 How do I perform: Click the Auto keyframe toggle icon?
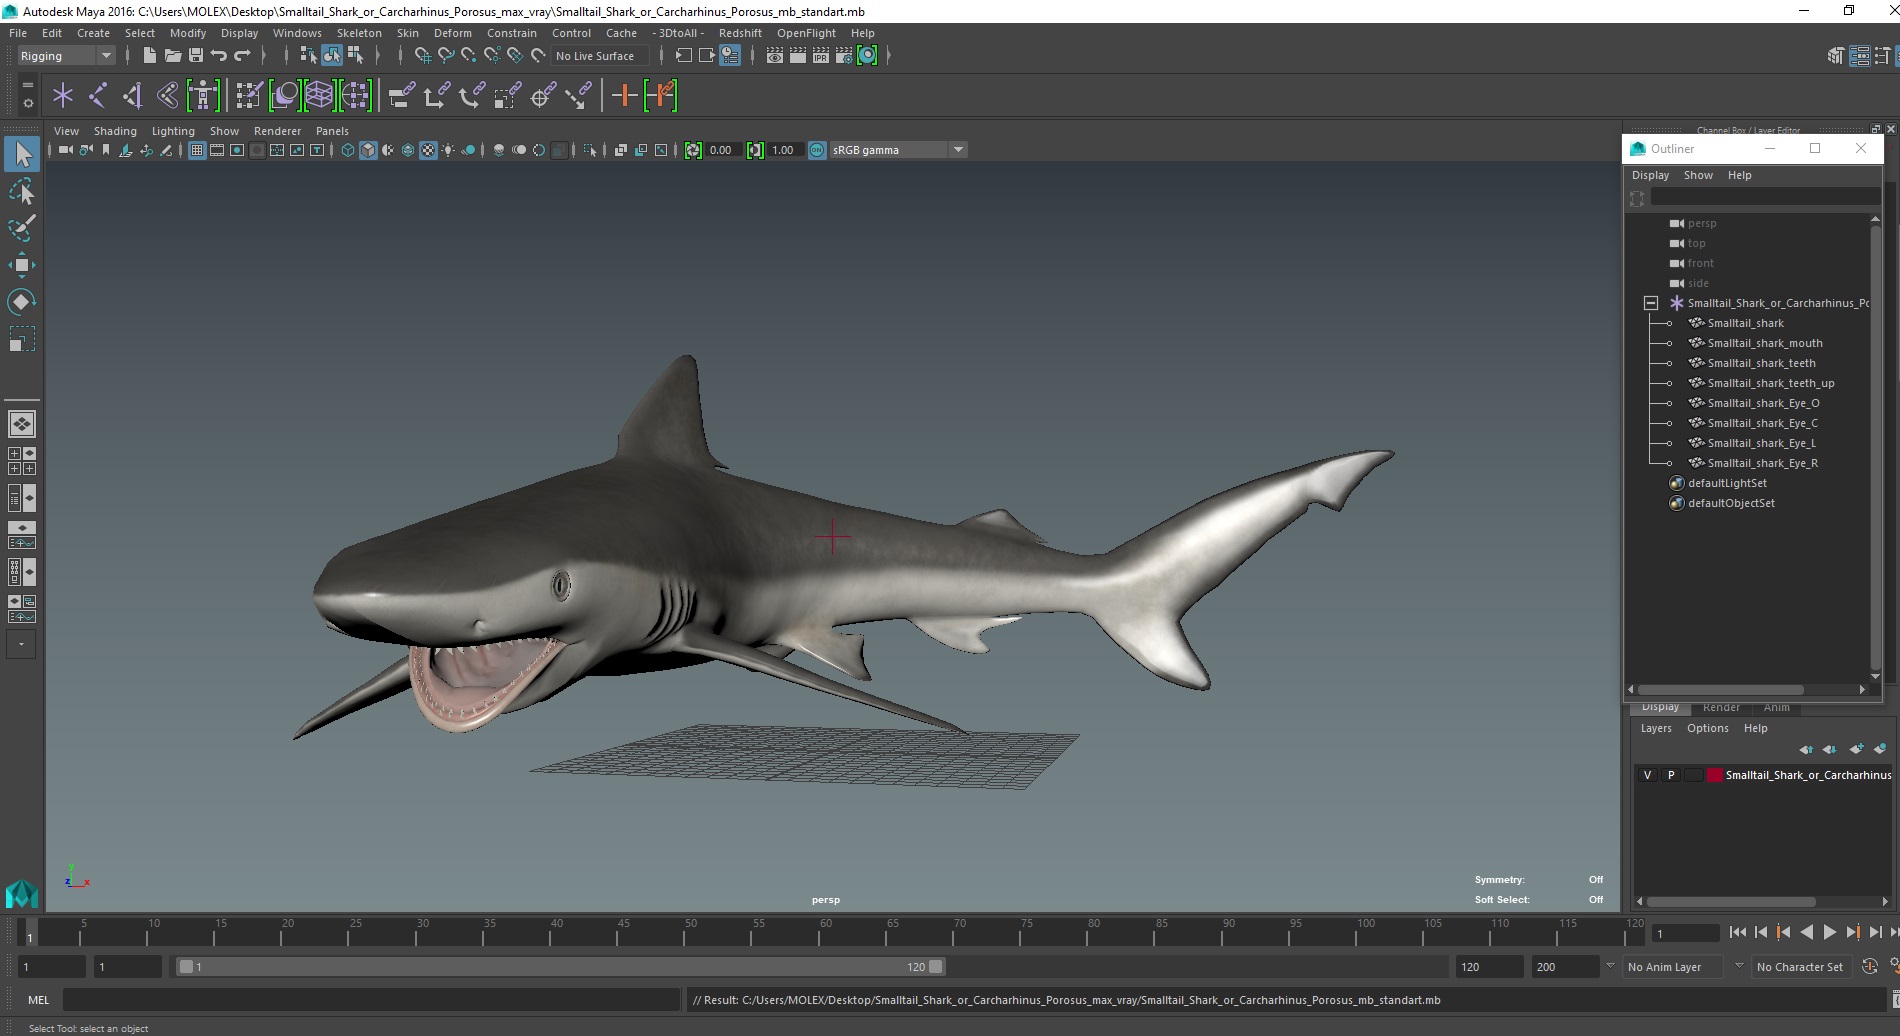pos(1869,967)
